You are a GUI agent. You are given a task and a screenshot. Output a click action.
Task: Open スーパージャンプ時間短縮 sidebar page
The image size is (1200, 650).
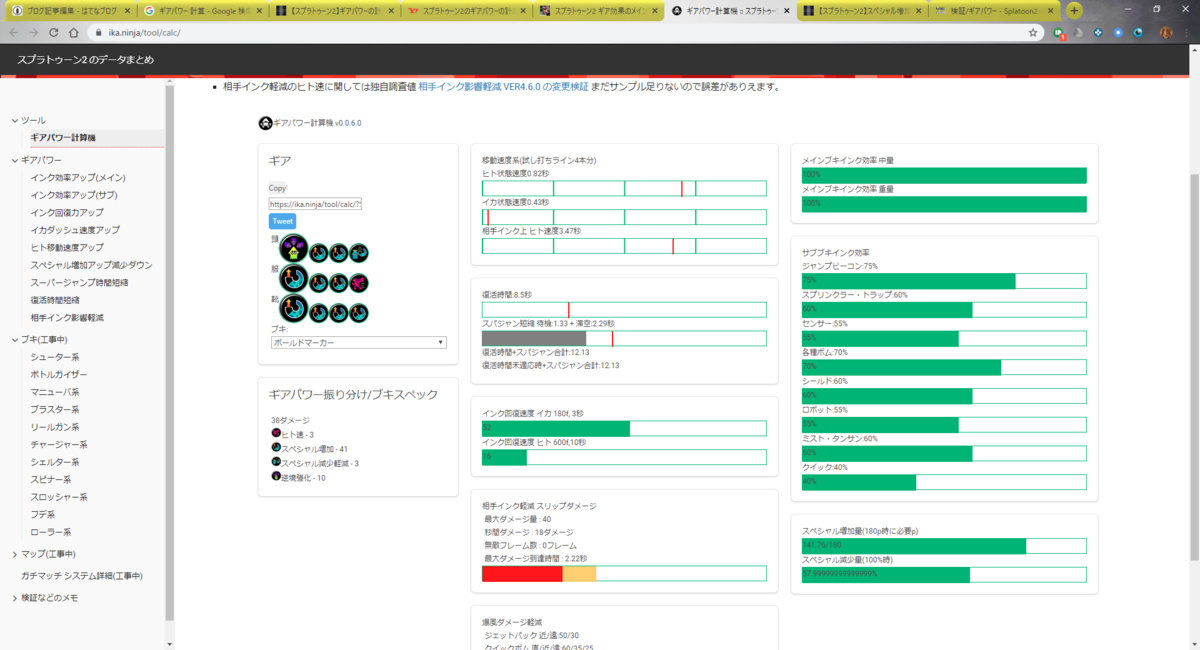pos(80,282)
